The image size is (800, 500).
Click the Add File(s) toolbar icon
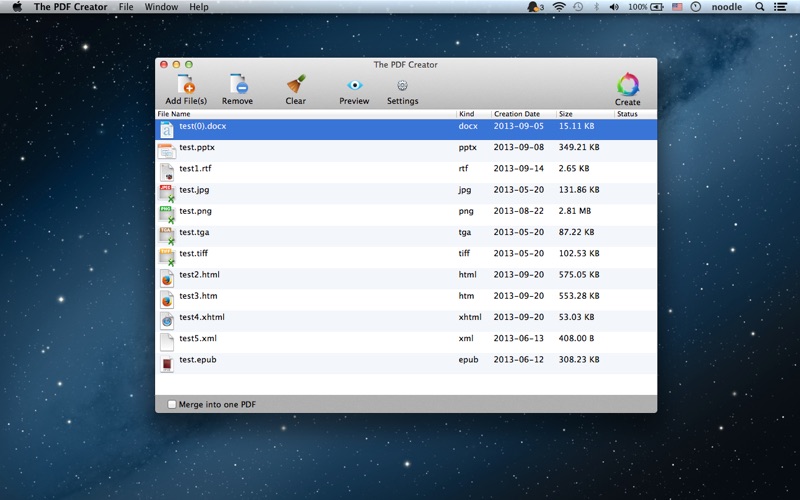(x=186, y=84)
